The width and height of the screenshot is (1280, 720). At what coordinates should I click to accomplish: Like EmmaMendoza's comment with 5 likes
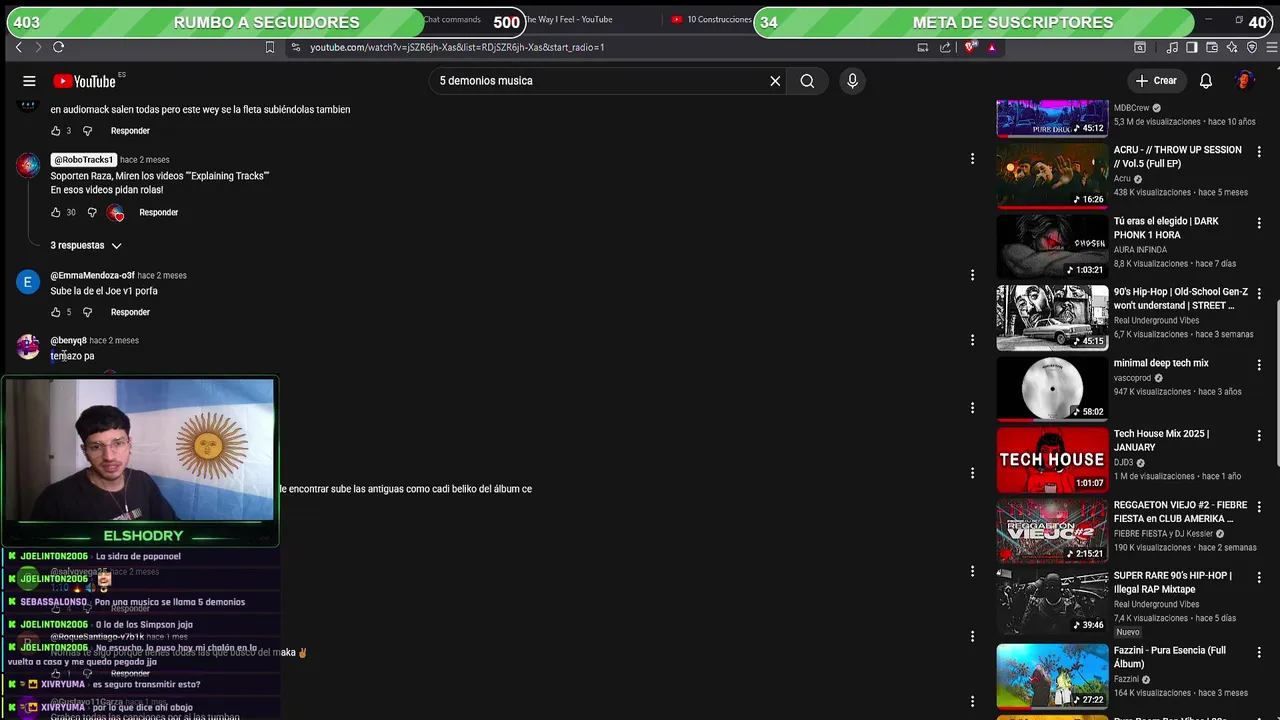coord(56,312)
